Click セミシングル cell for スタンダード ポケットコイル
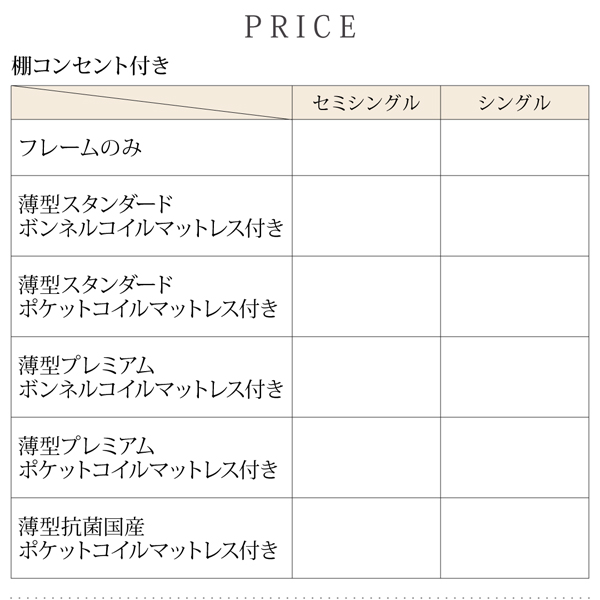Screen dimensions: 600x600 click(366, 297)
